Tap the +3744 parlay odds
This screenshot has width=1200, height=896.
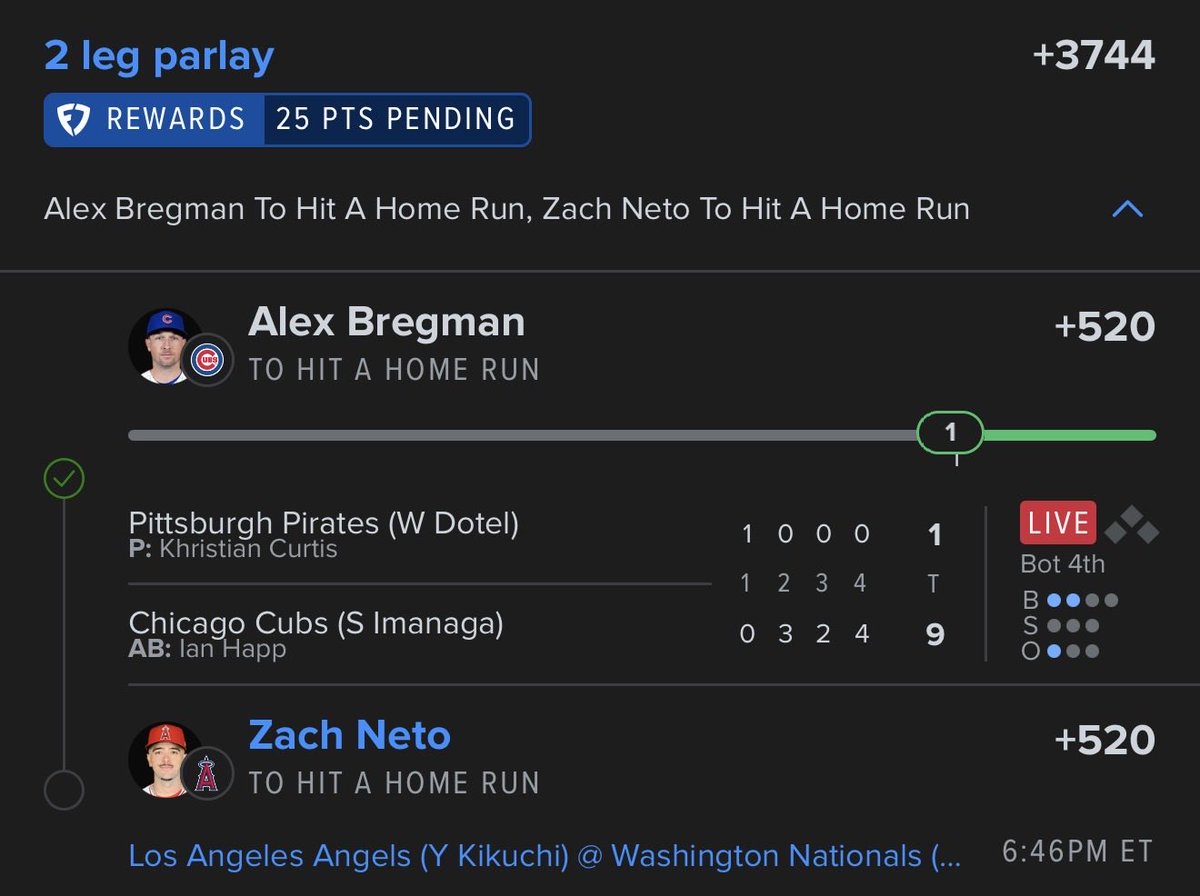[x=1094, y=55]
